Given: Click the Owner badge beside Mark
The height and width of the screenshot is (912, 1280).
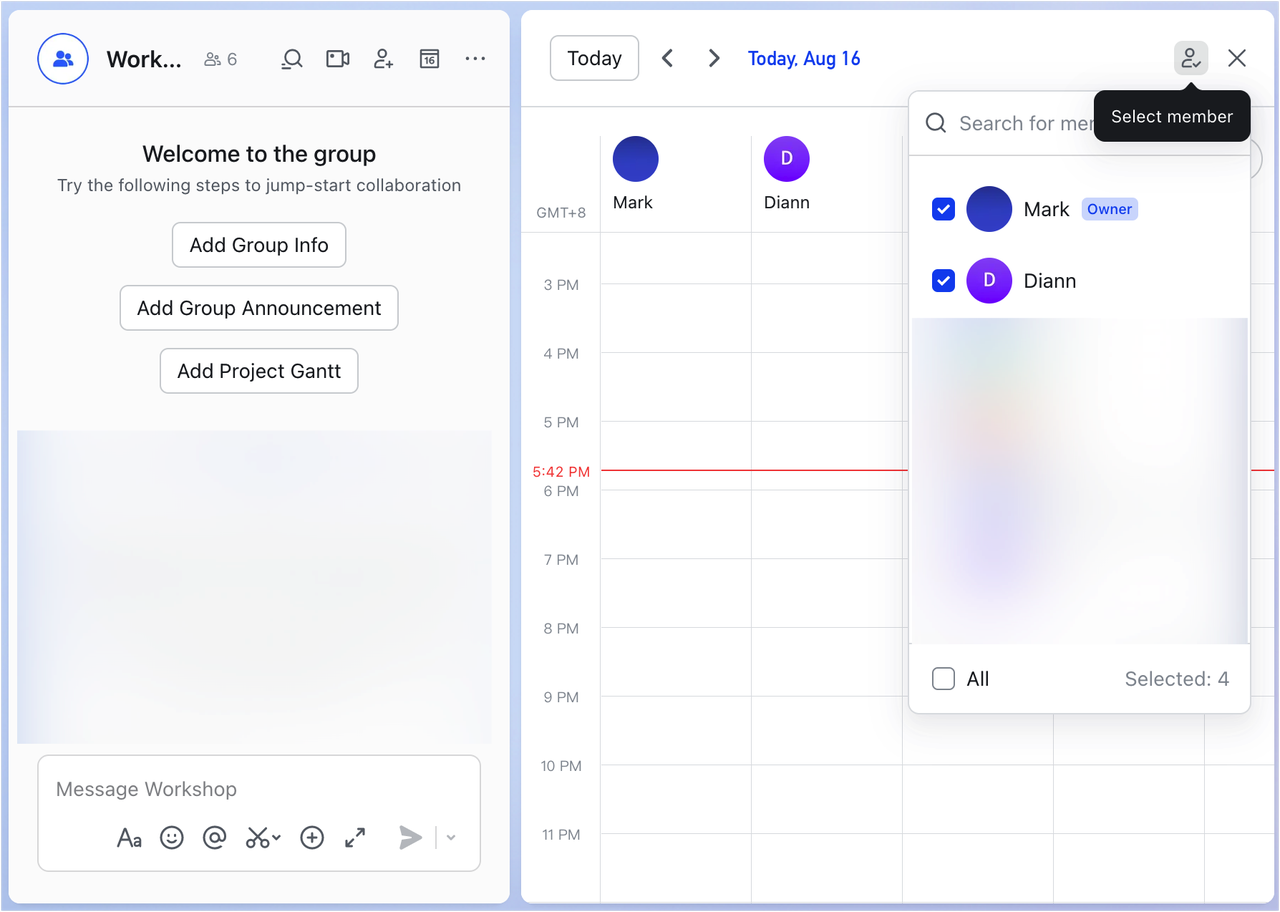Looking at the screenshot, I should (1110, 209).
